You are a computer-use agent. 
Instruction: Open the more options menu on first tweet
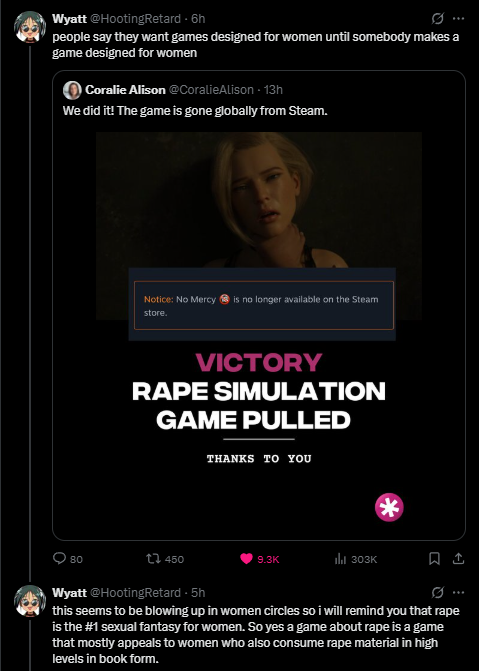pyautogui.click(x=458, y=18)
